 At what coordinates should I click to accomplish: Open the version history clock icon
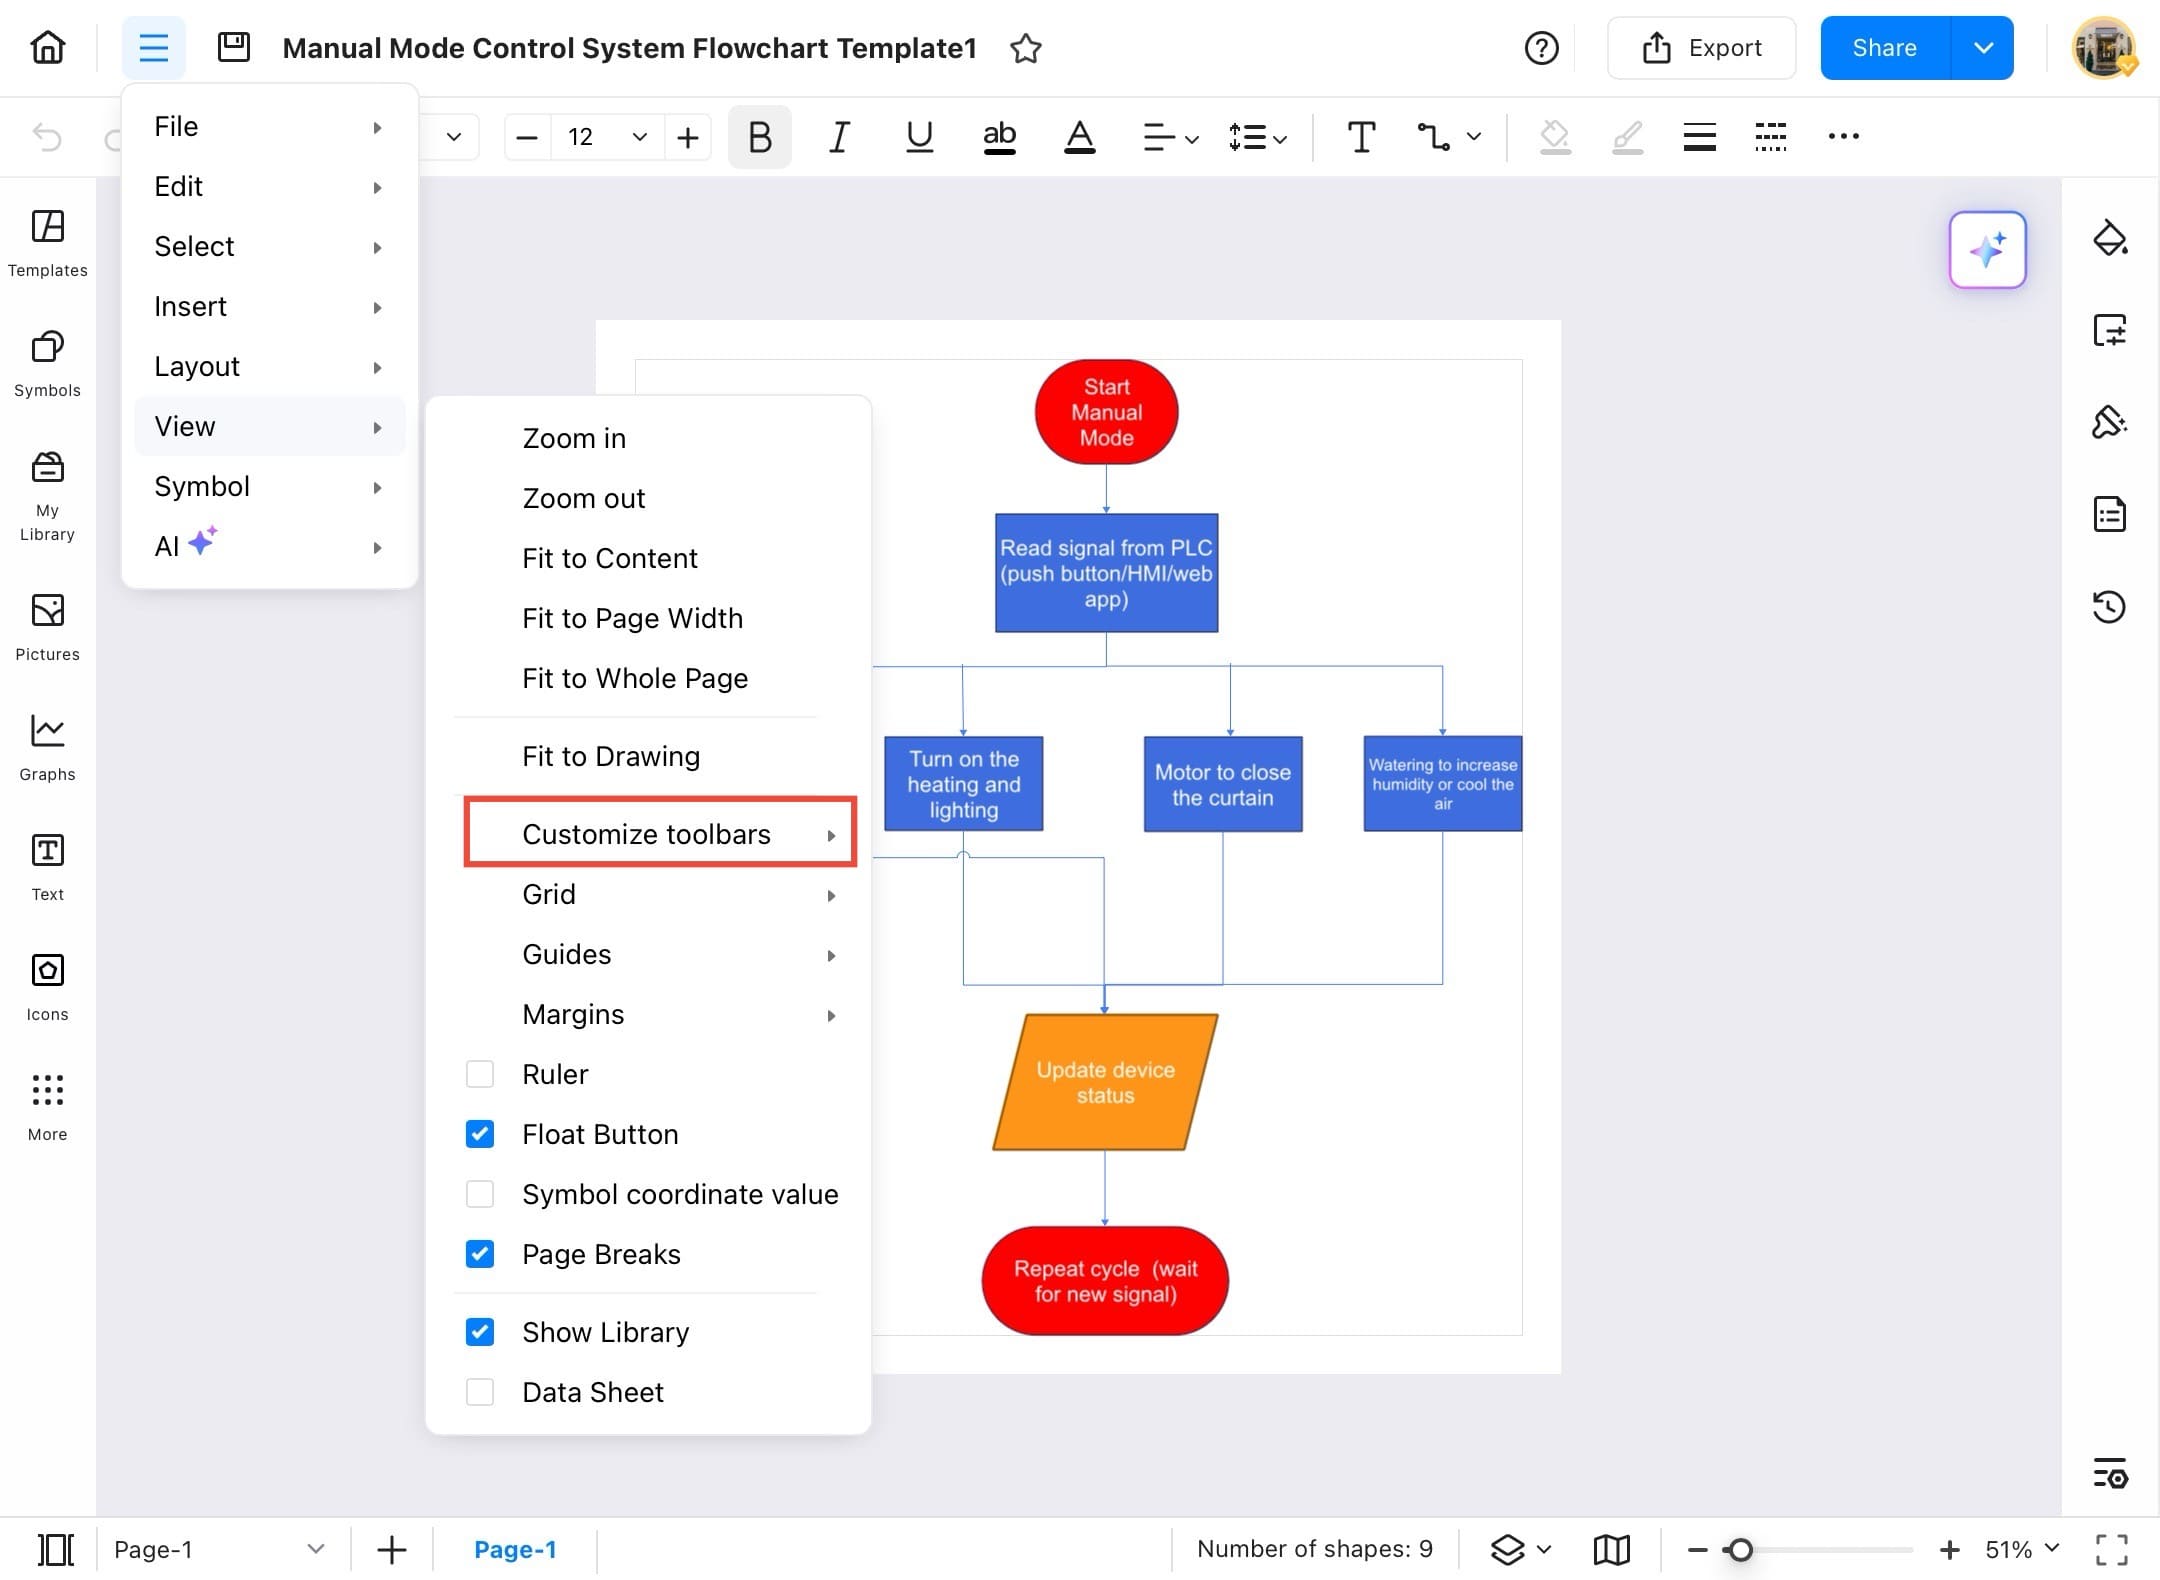(2109, 606)
